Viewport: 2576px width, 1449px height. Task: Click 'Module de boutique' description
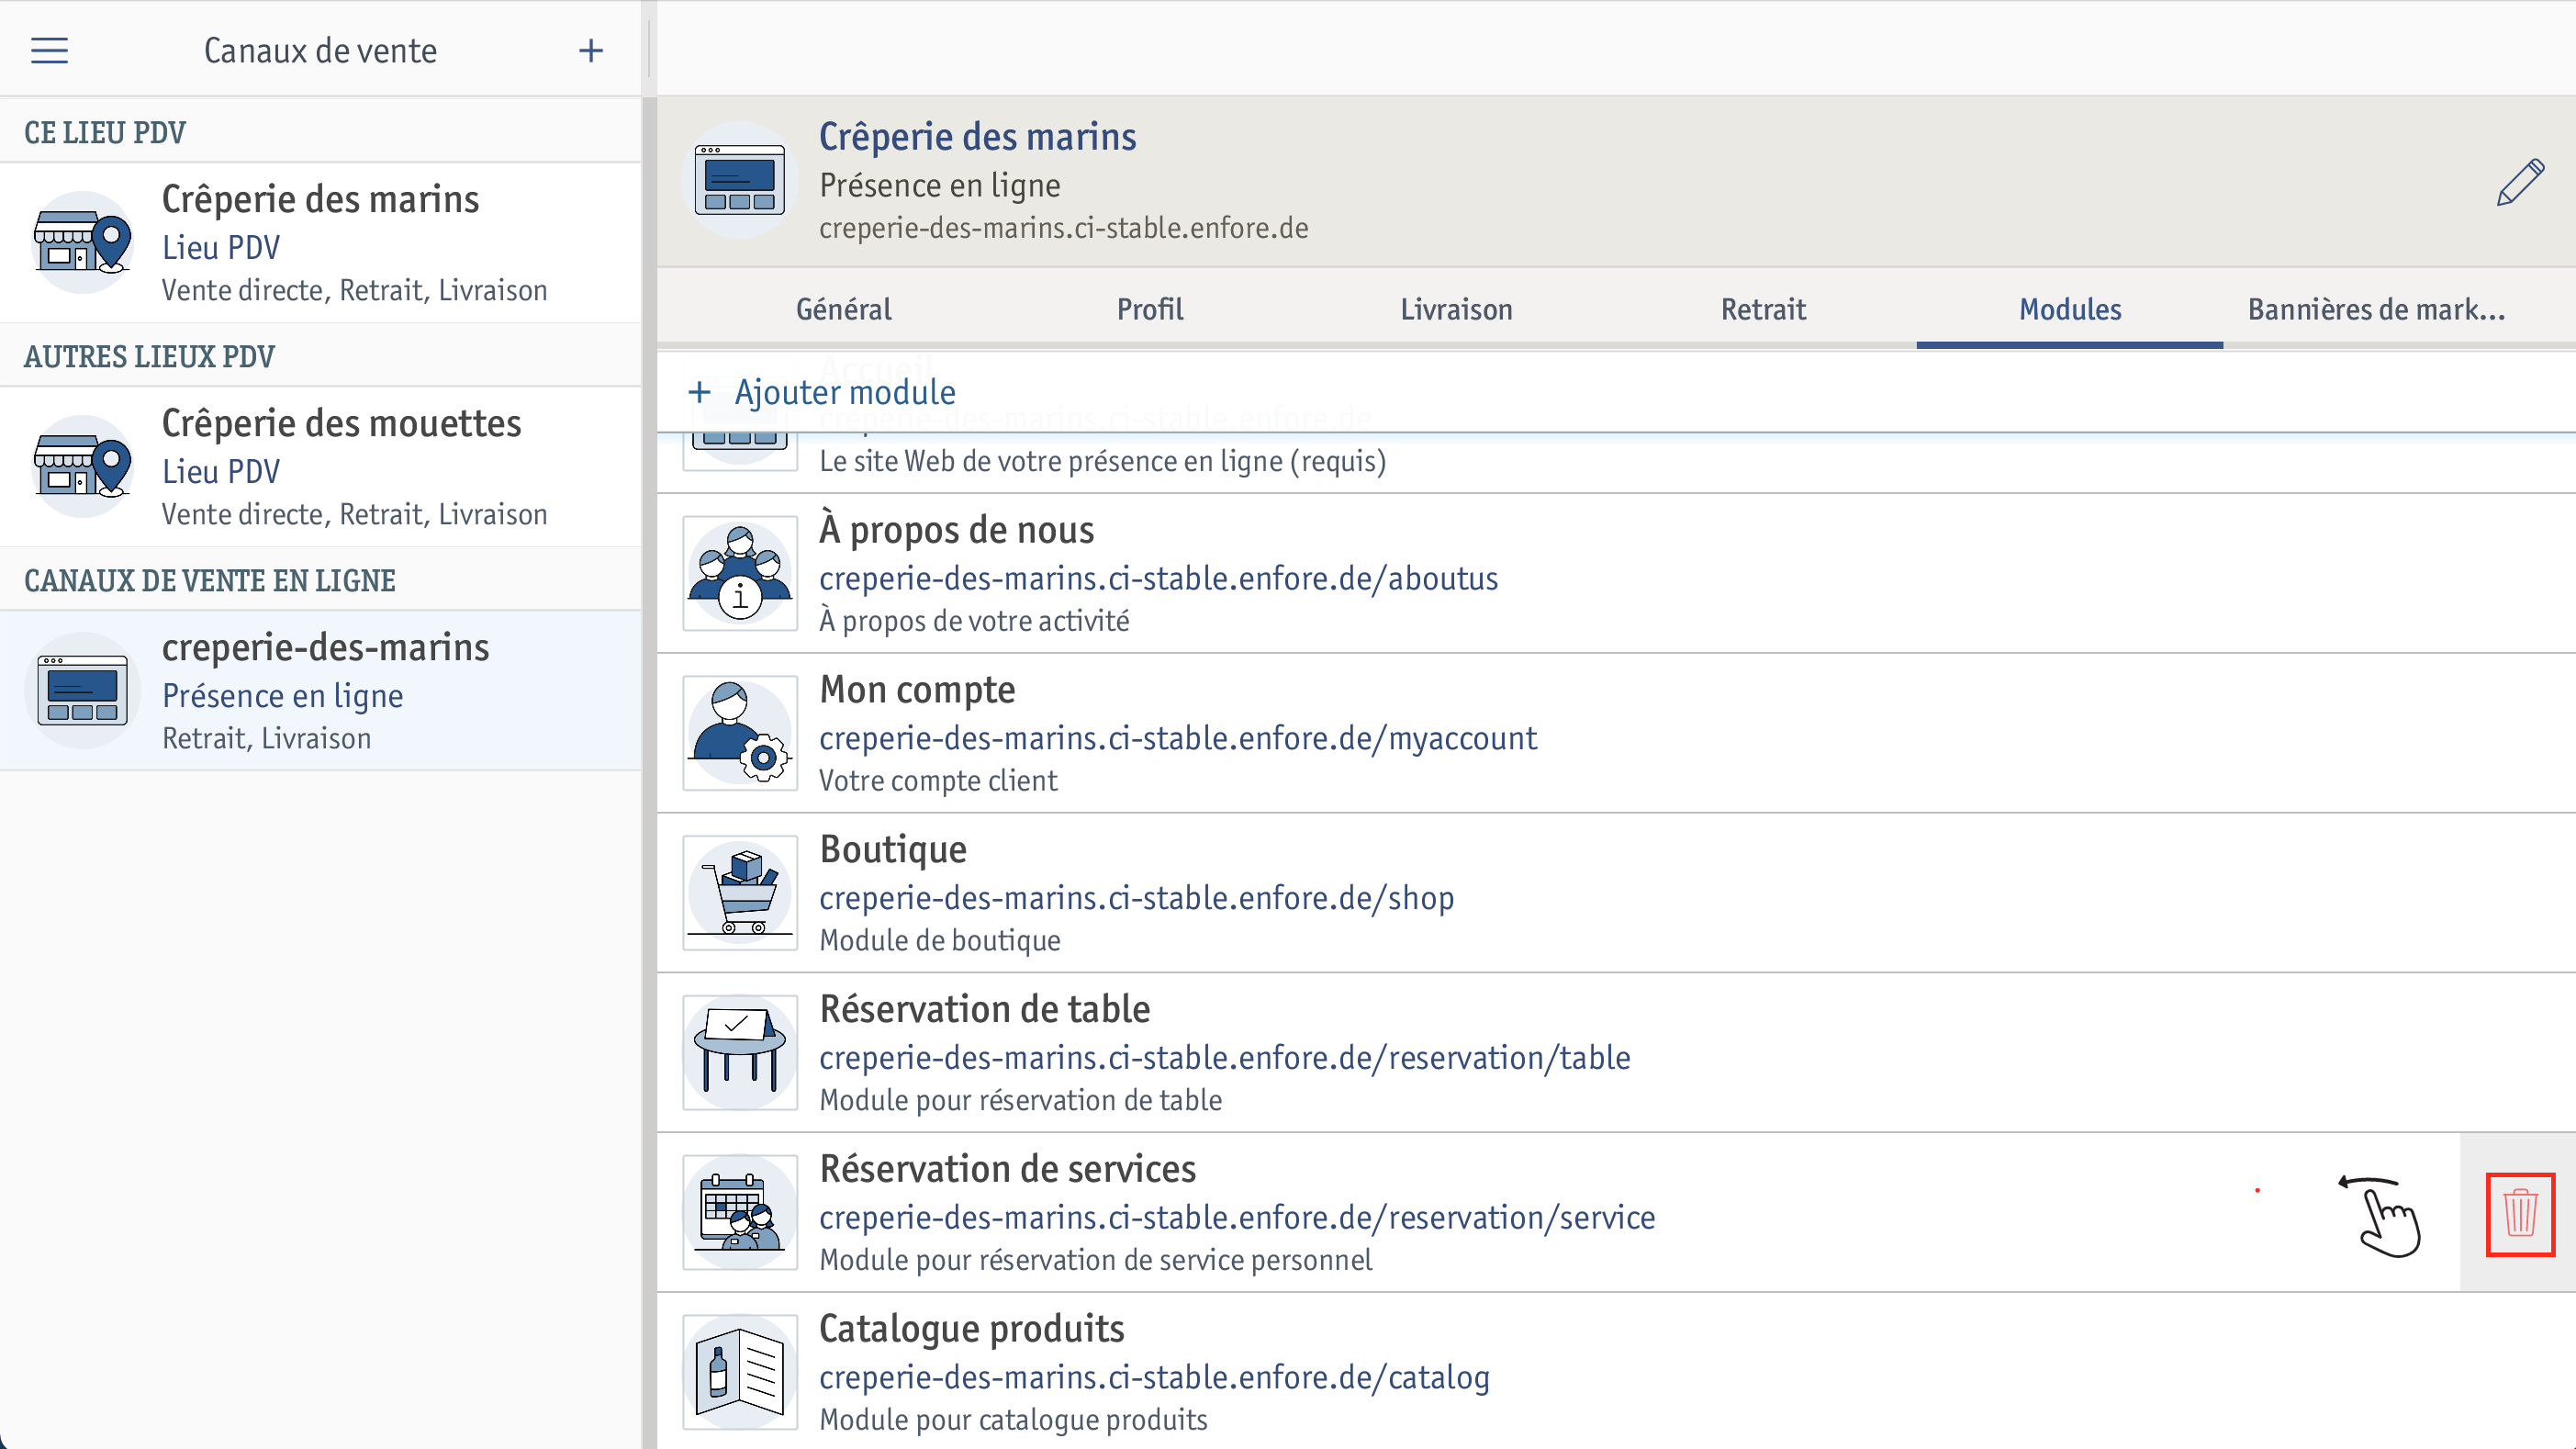pos(939,941)
